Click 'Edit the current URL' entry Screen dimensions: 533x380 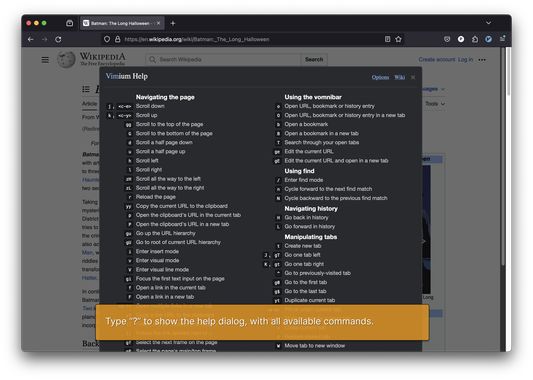click(309, 152)
